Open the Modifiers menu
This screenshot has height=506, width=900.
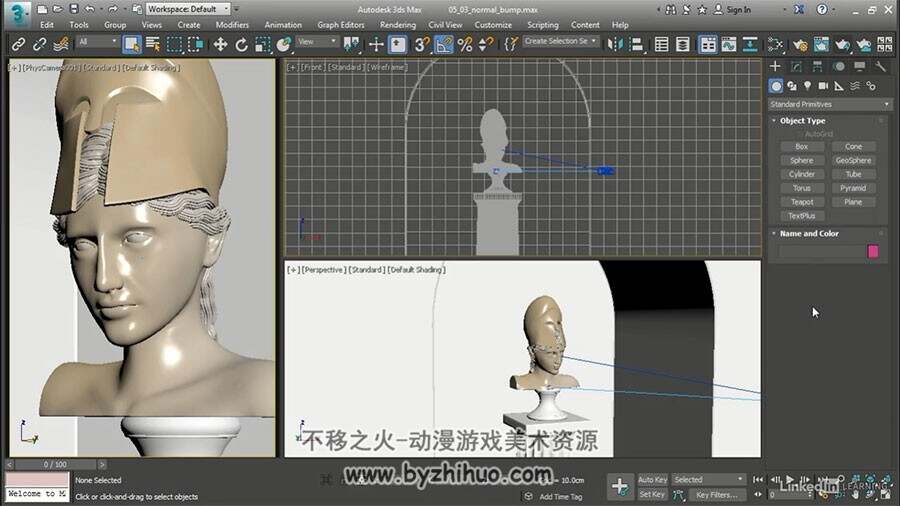tap(232, 25)
